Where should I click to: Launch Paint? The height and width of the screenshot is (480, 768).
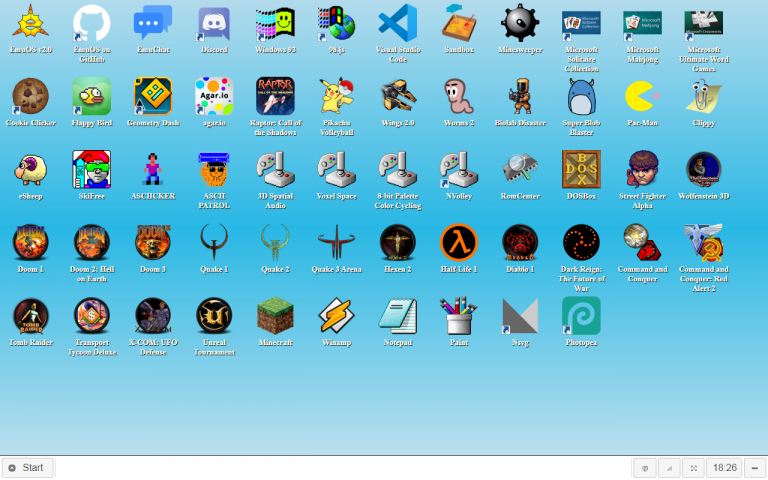point(459,316)
